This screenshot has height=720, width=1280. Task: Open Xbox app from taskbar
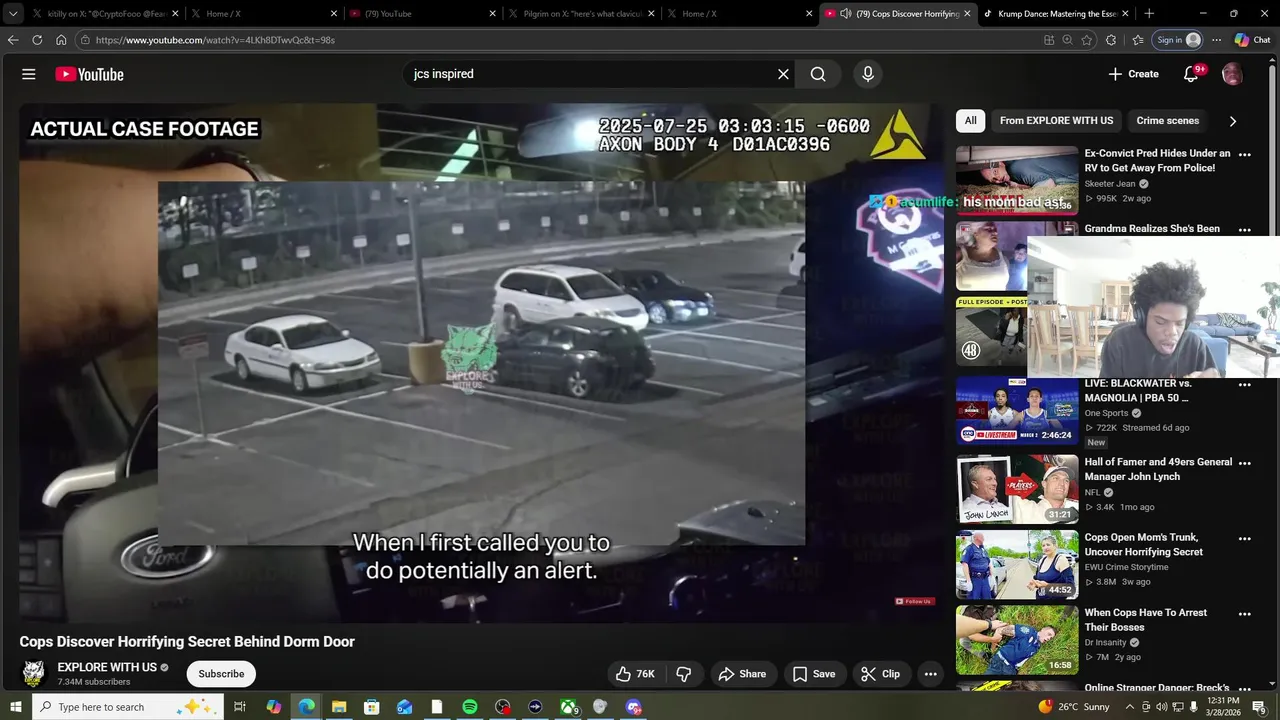pyautogui.click(x=568, y=707)
